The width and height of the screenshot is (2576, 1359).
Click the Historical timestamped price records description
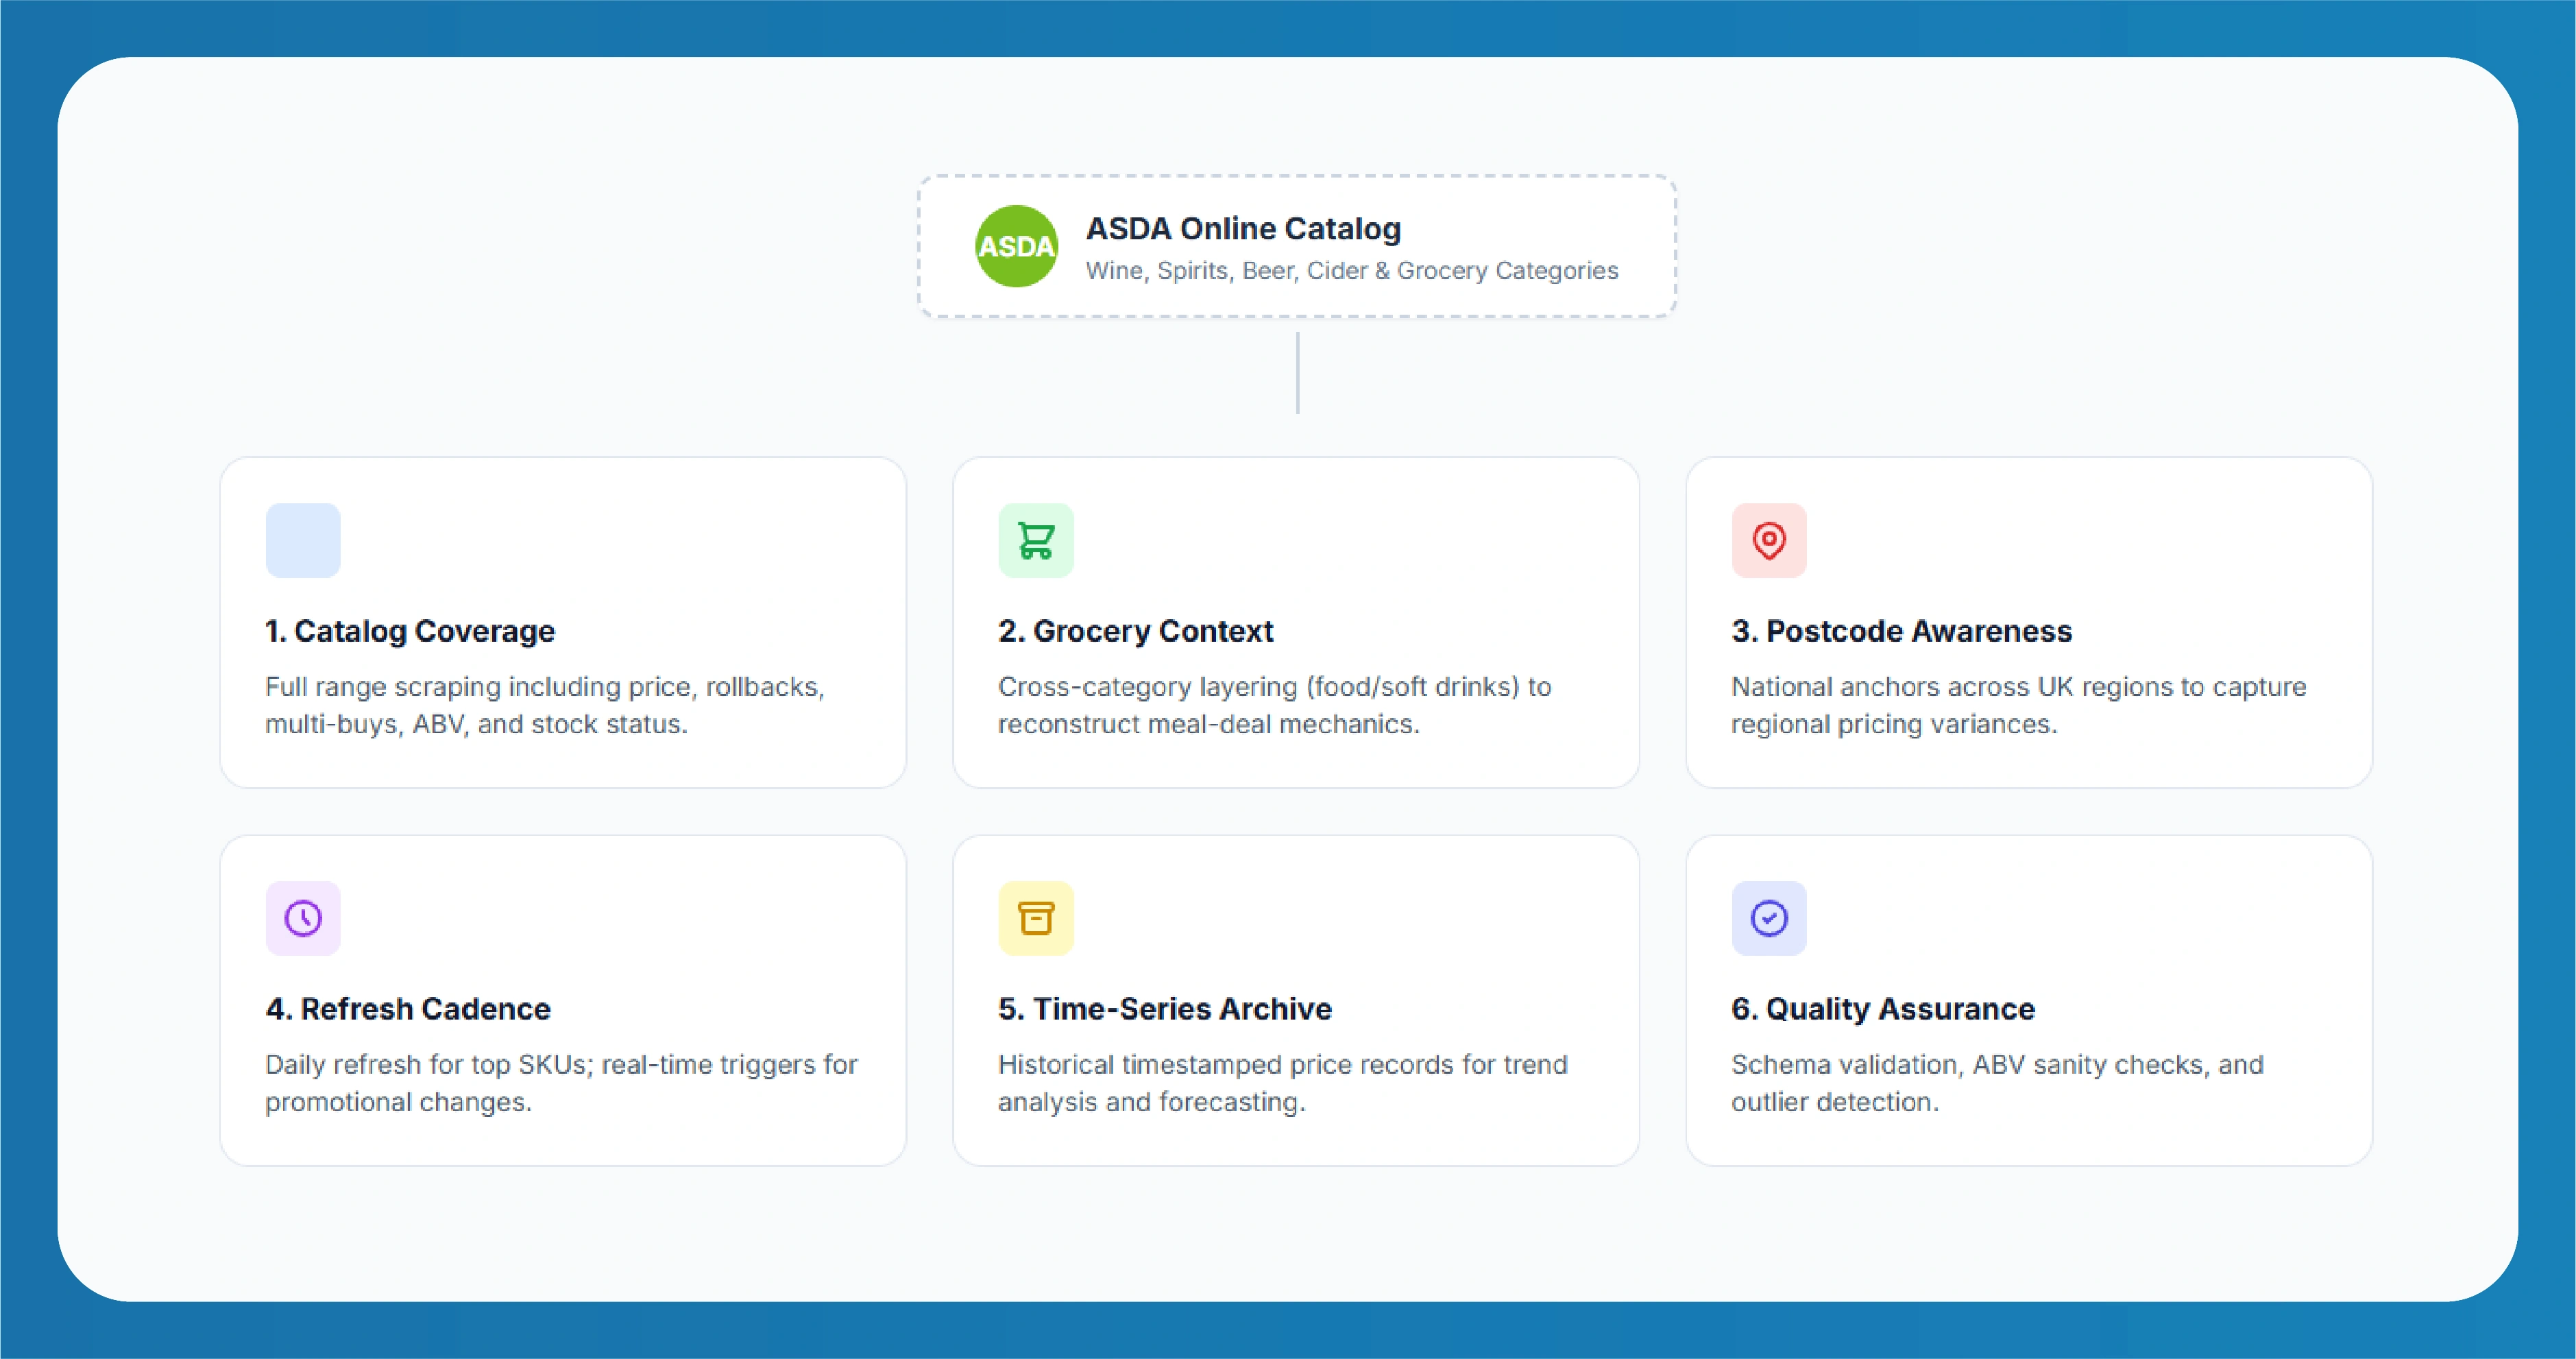tap(1283, 1083)
